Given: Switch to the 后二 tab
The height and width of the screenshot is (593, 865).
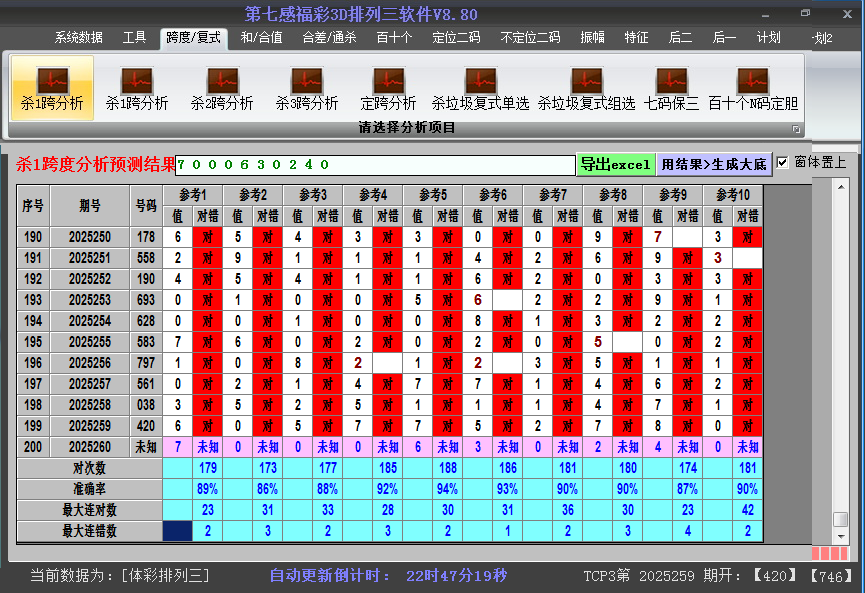Looking at the screenshot, I should (x=680, y=38).
